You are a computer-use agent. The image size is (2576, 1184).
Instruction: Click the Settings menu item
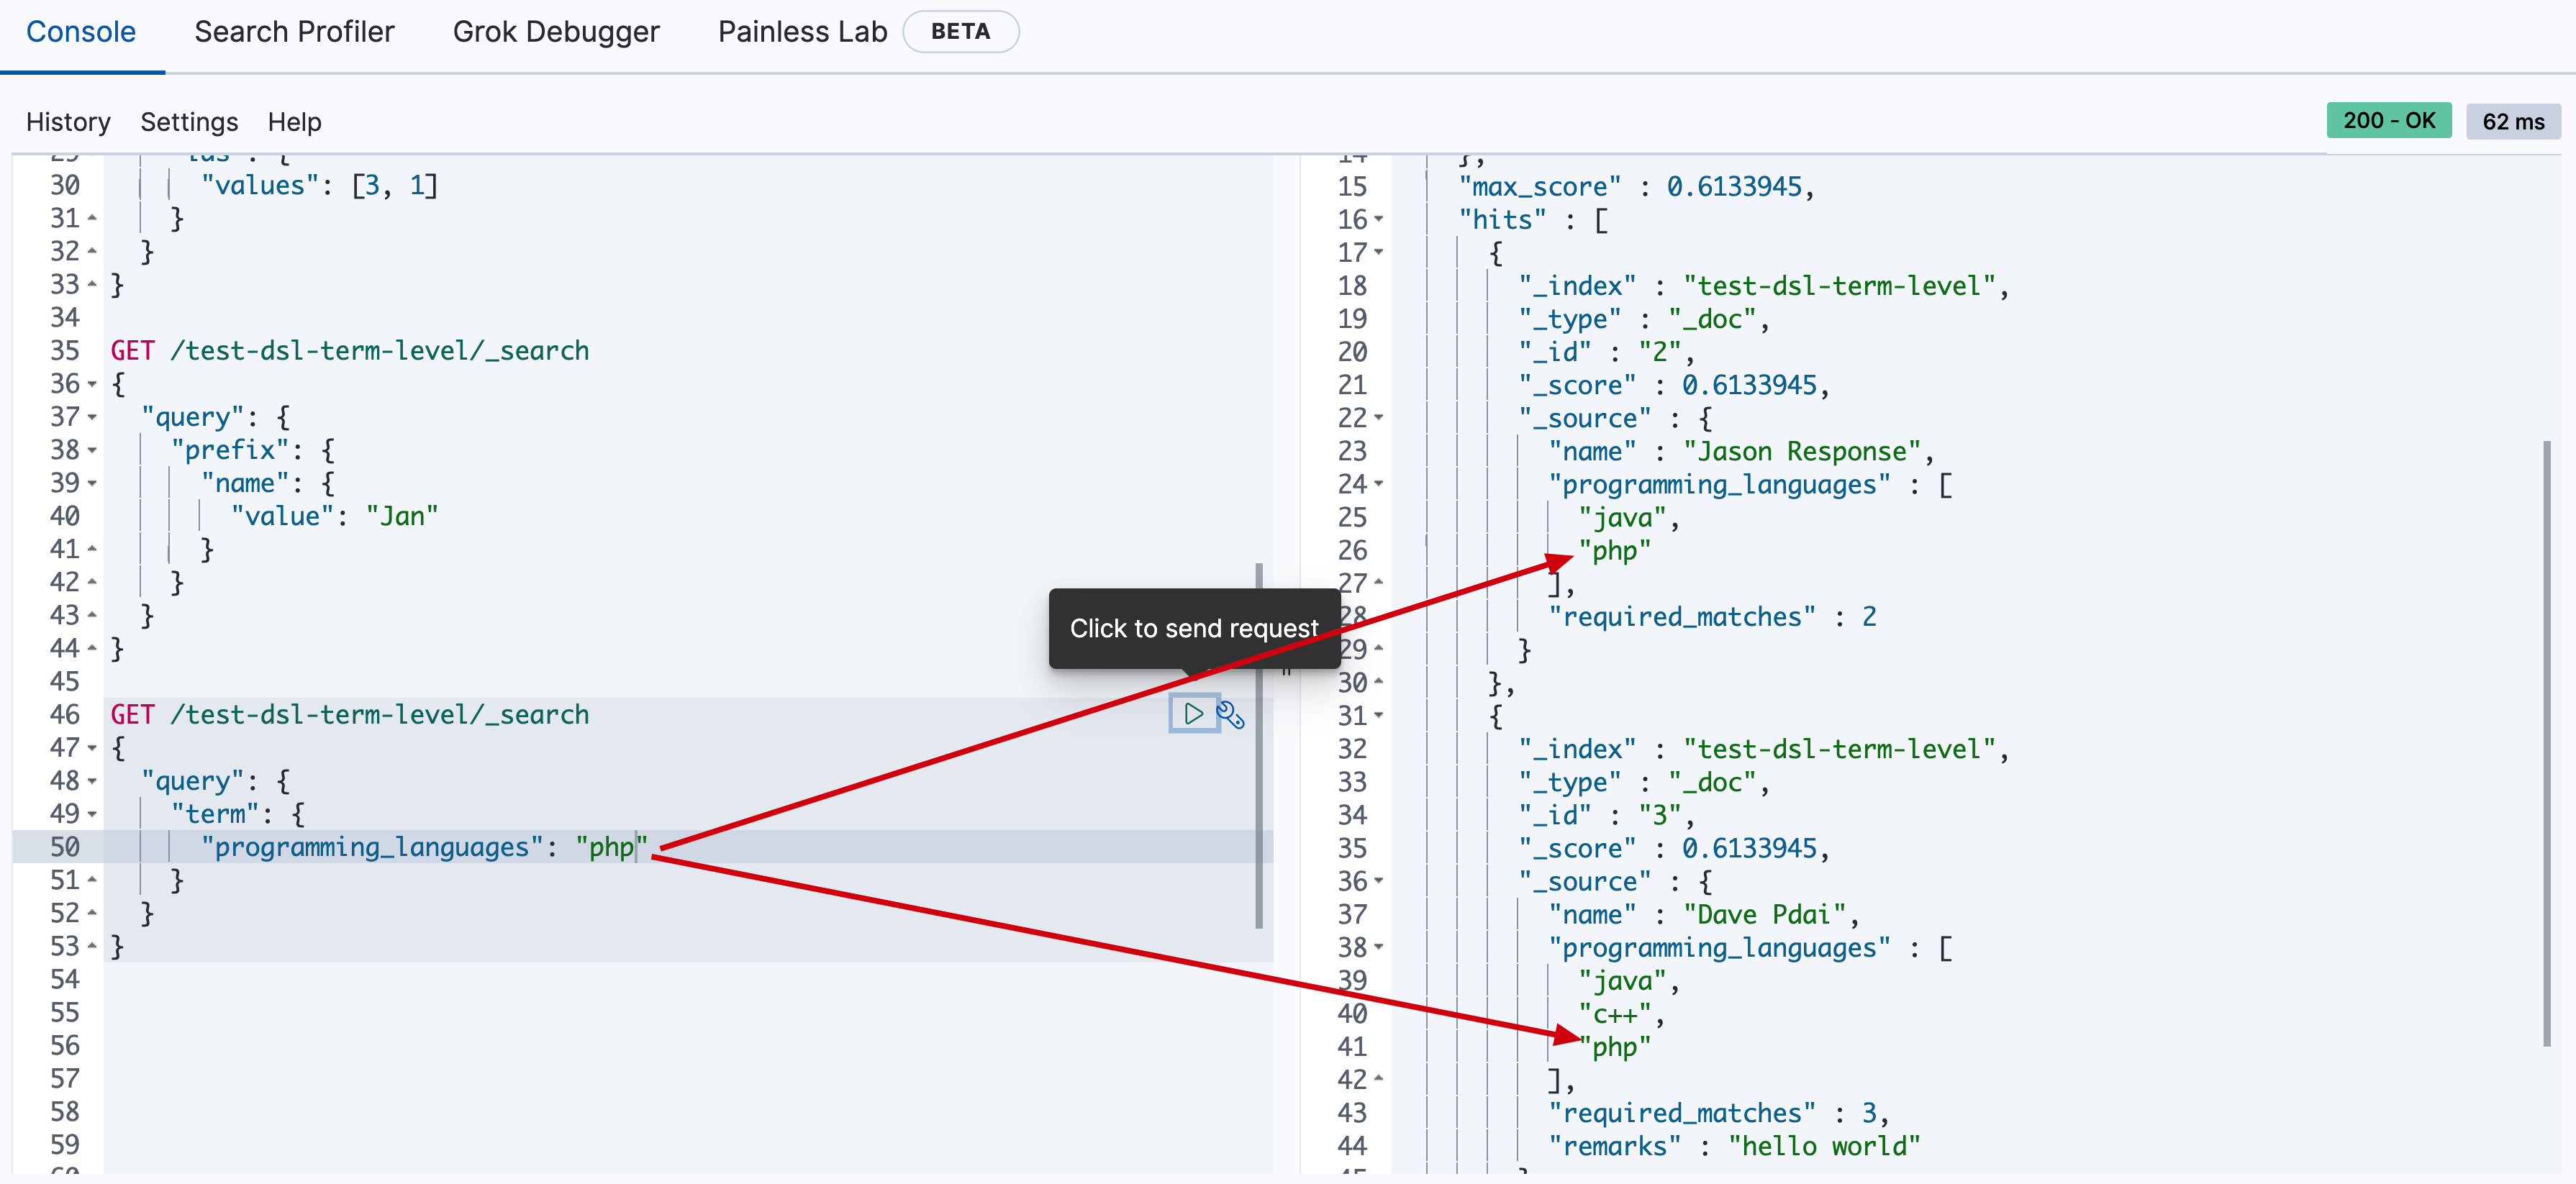point(187,120)
